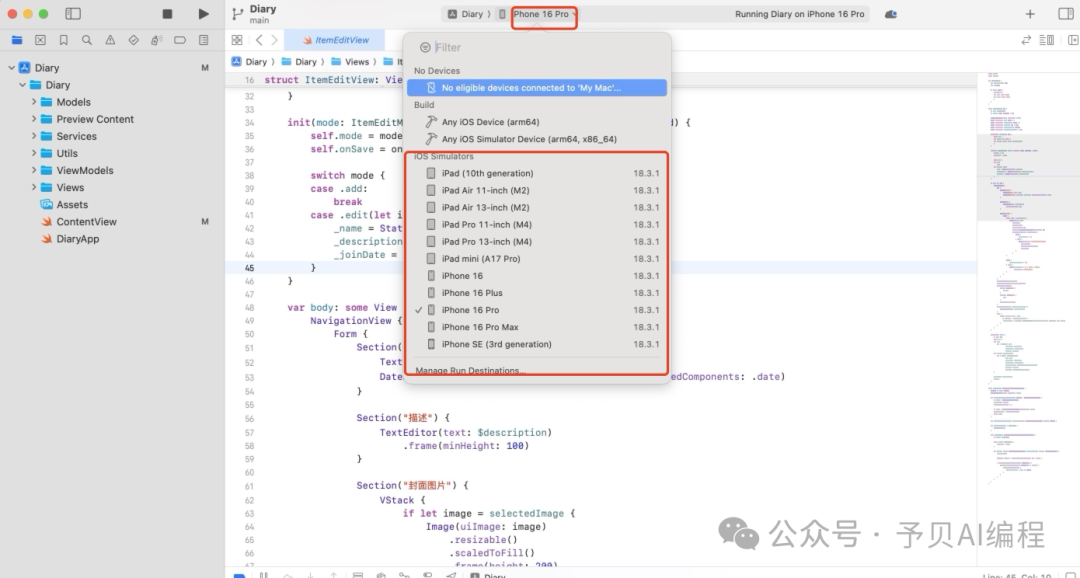Screen dimensions: 1080x578
Task: Select iPhone 16 Plus simulator
Action: tap(537, 293)
